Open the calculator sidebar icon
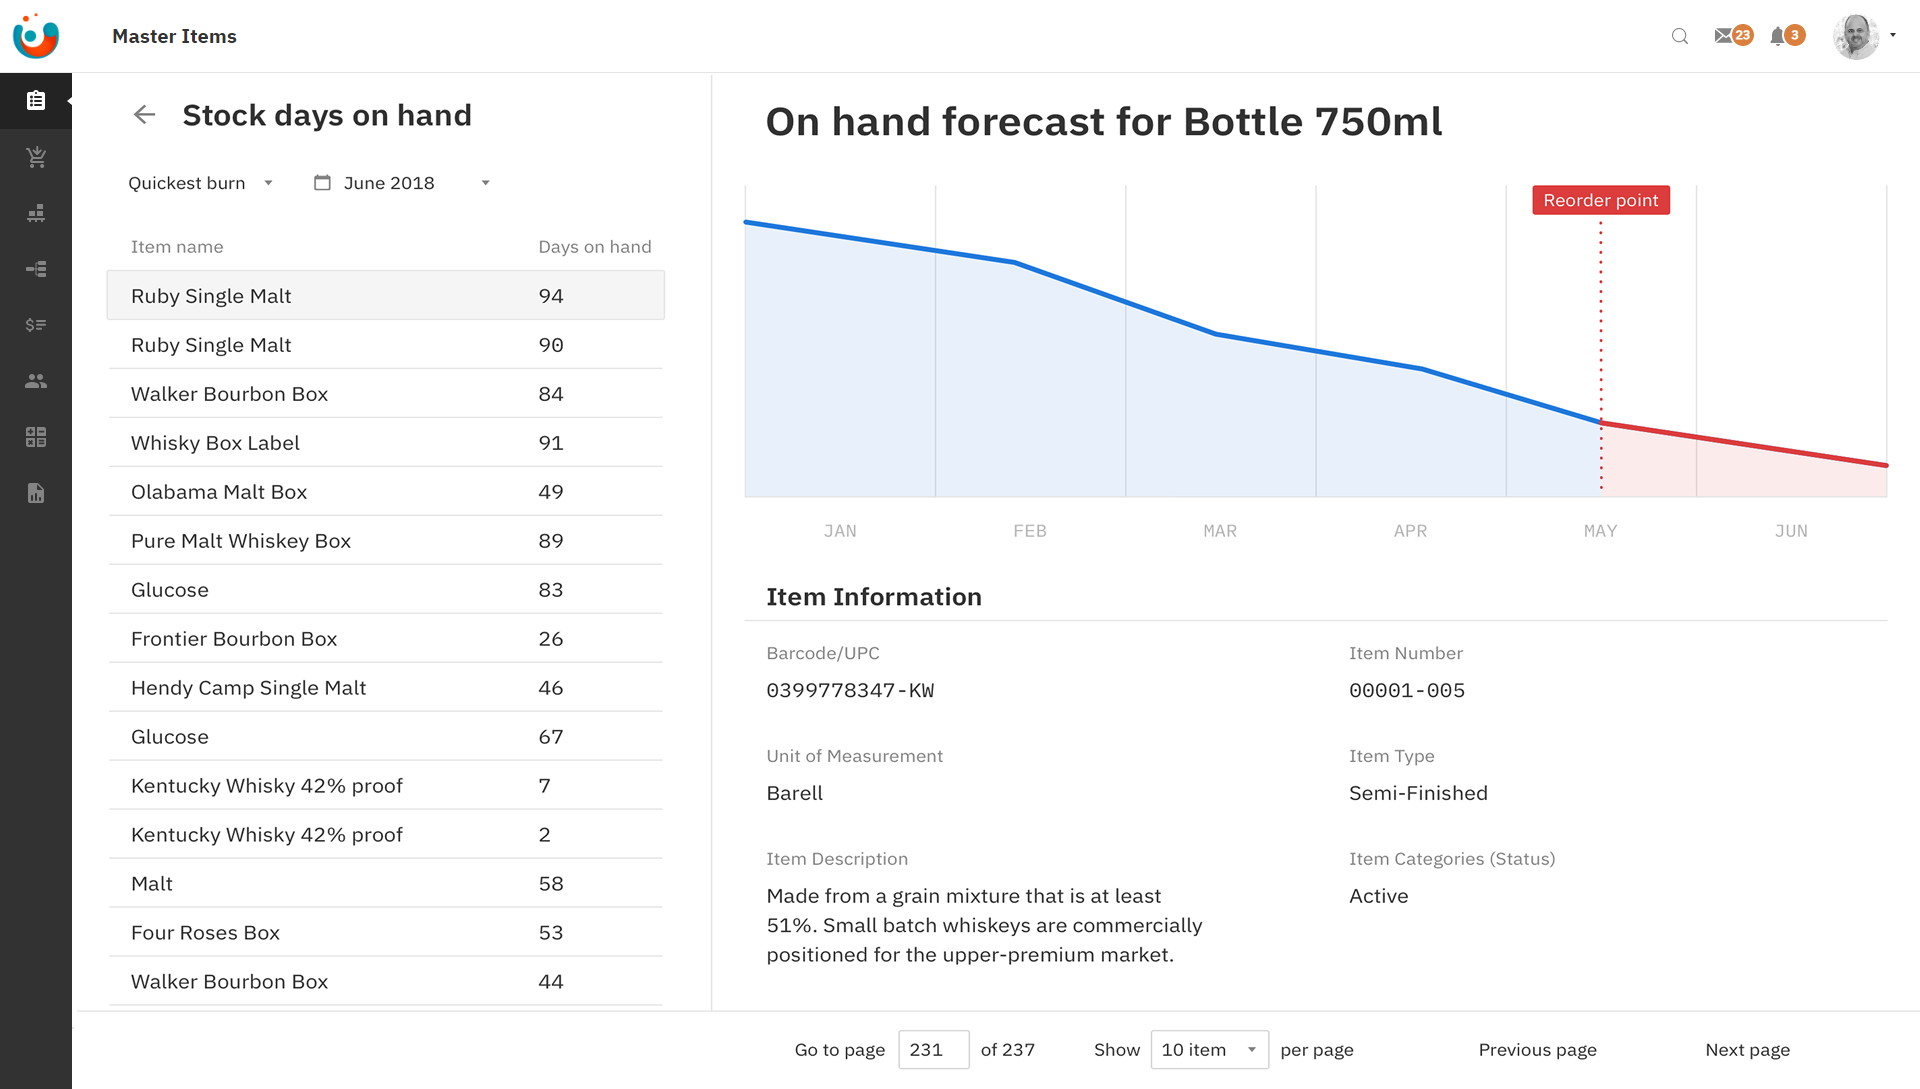Image resolution: width=1920 pixels, height=1089 pixels. (x=36, y=437)
